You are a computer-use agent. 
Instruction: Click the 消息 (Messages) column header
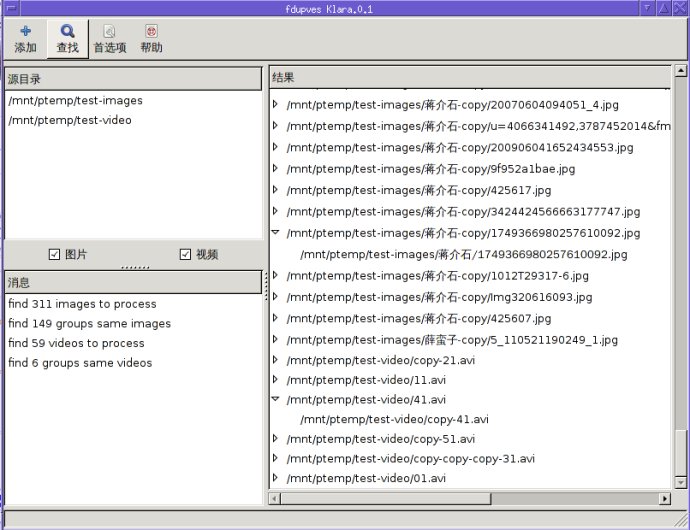click(x=132, y=282)
